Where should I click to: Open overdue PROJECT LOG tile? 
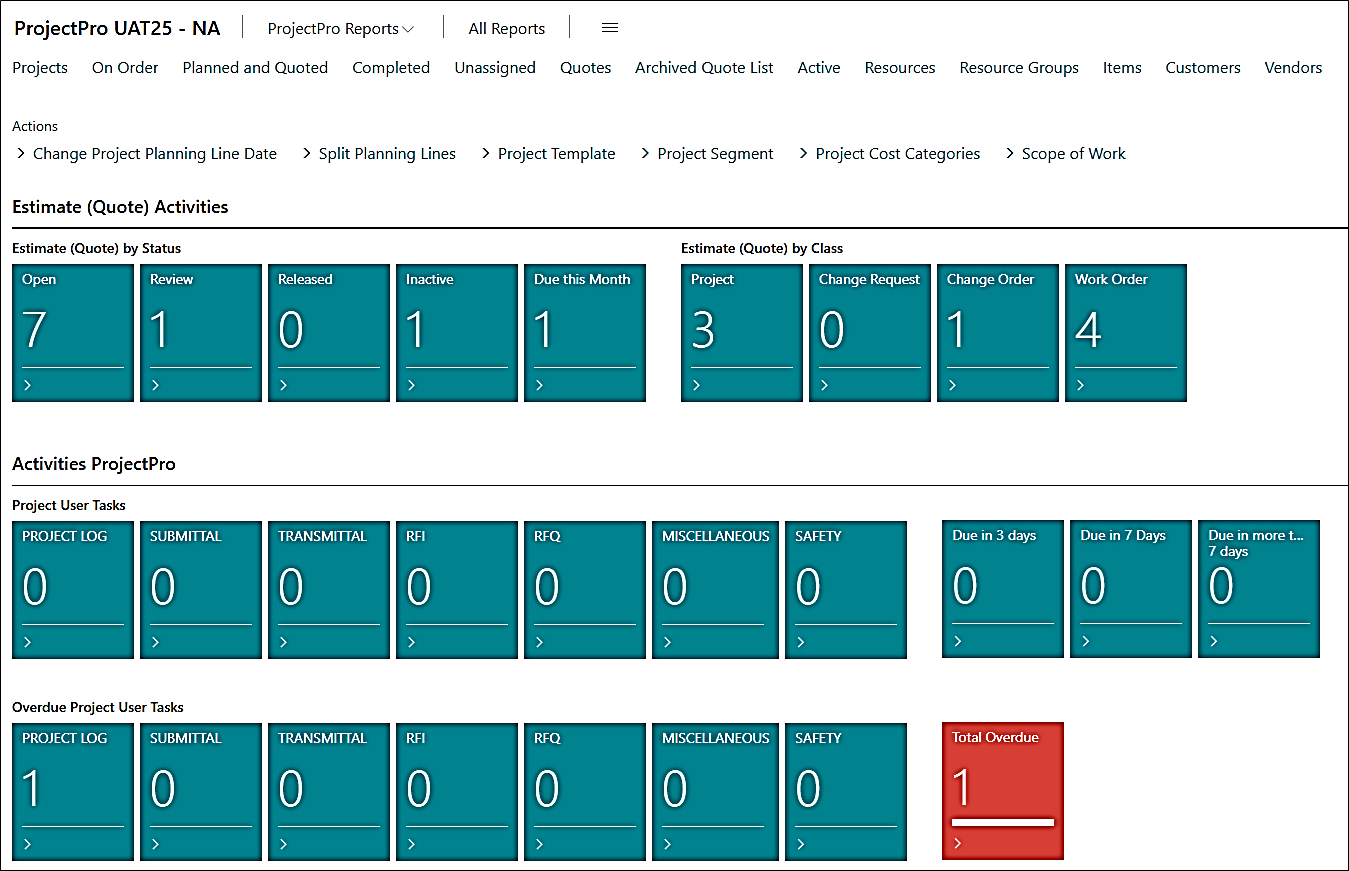click(x=73, y=792)
